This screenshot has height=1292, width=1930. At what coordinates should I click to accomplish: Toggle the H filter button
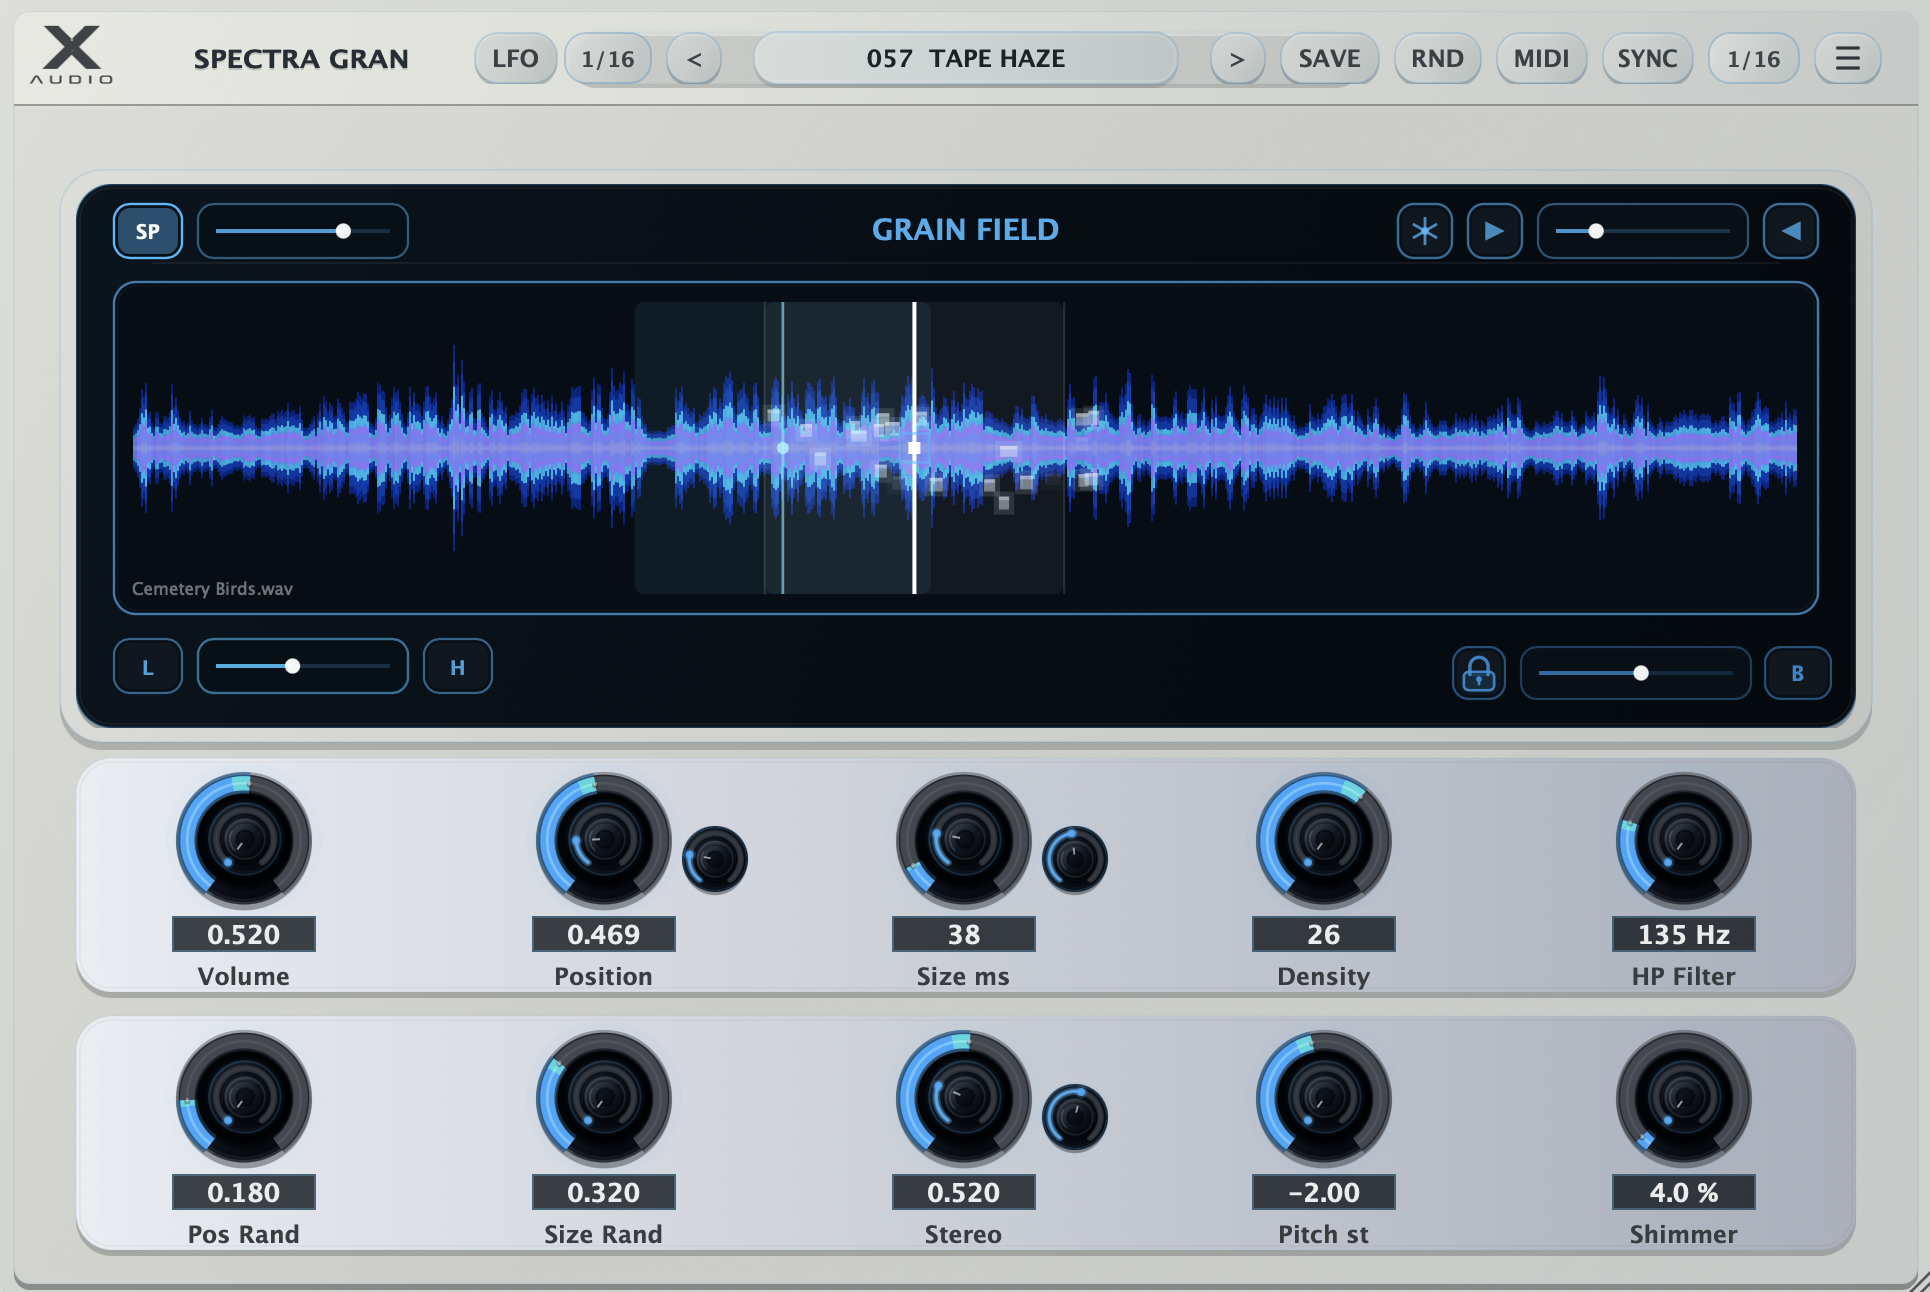pyautogui.click(x=457, y=667)
